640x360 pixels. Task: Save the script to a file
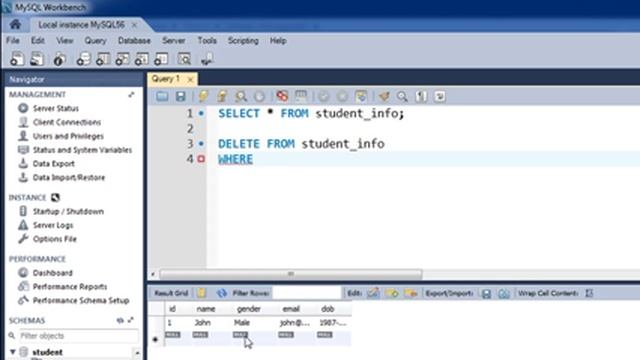coord(180,96)
